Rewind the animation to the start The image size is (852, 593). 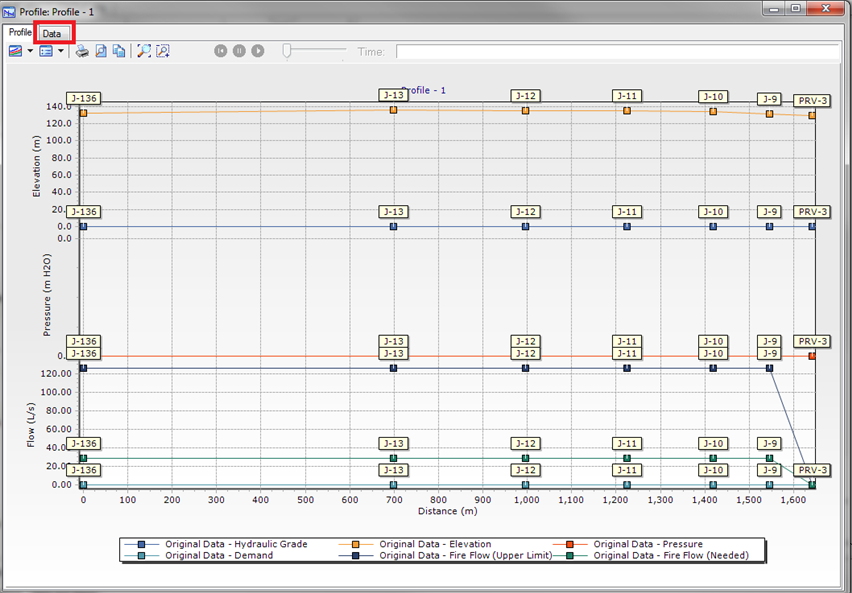click(221, 51)
